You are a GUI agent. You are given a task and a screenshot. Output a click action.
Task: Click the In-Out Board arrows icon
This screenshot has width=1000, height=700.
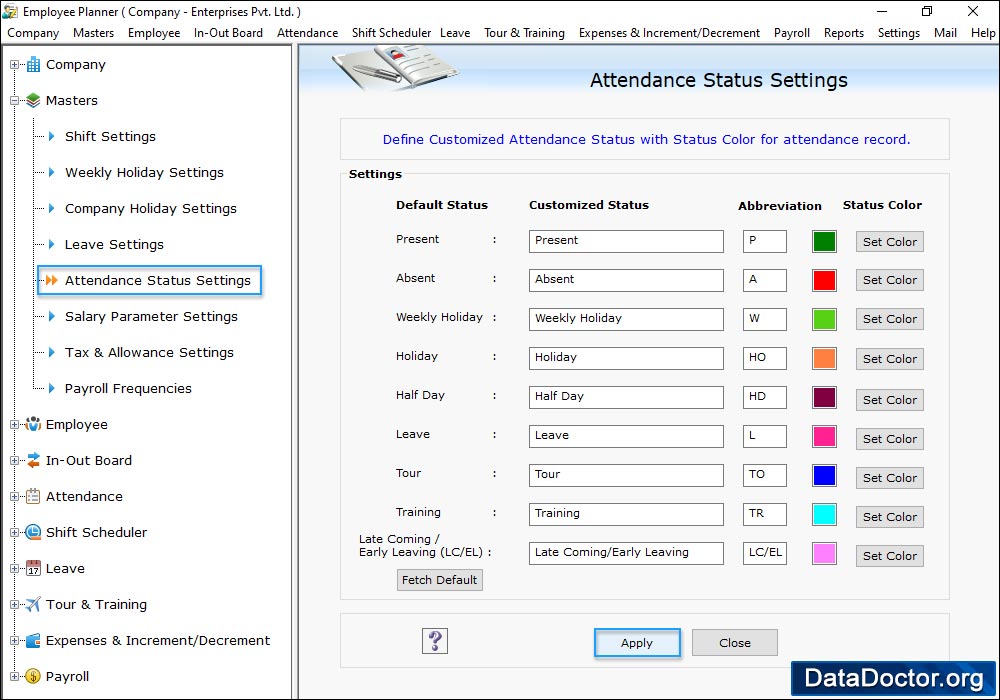pos(33,460)
